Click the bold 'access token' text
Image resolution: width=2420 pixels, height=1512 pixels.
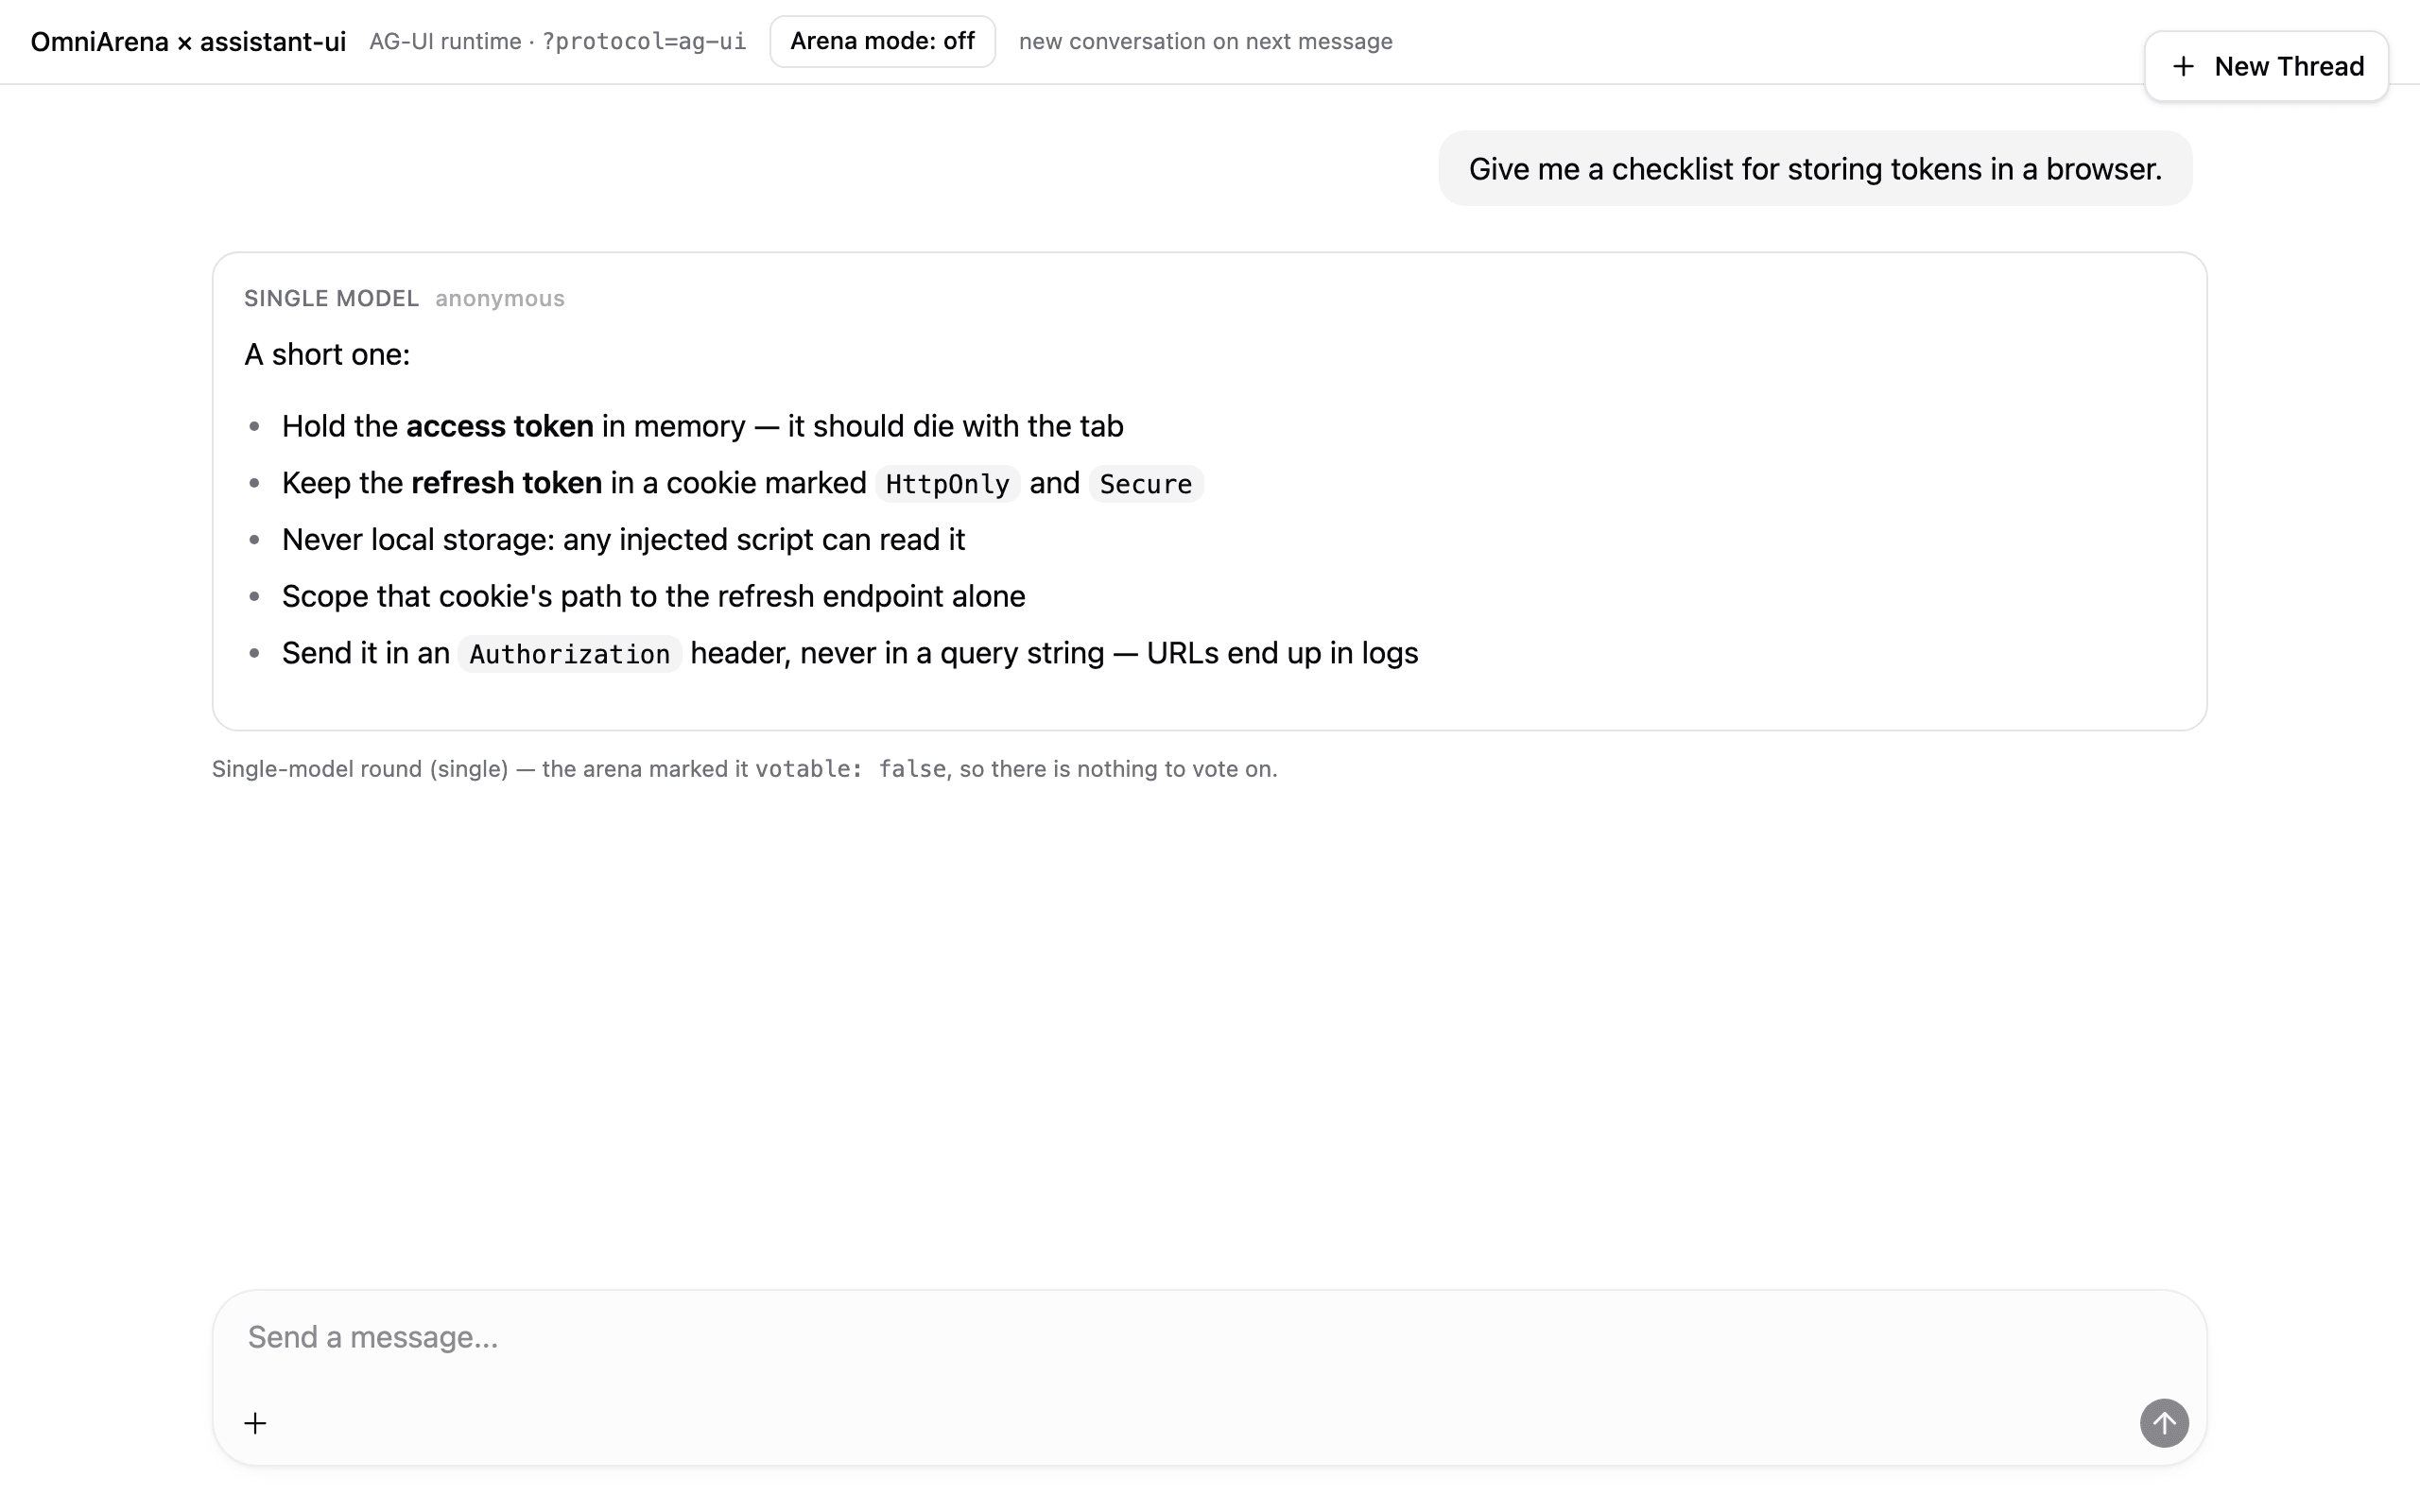coord(499,426)
